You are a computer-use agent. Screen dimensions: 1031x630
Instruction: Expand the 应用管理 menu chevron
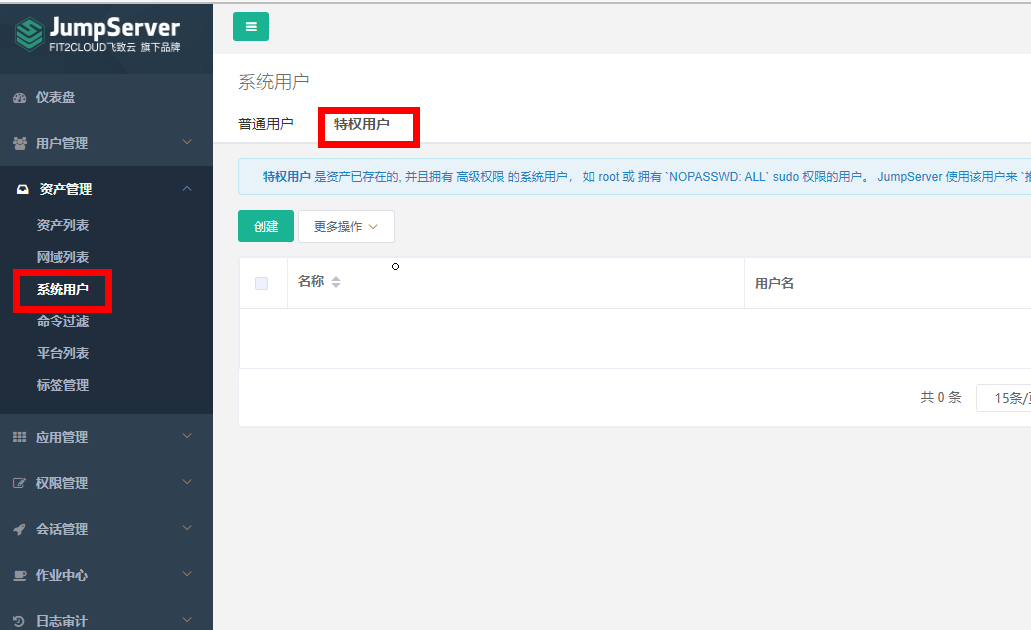[187, 436]
